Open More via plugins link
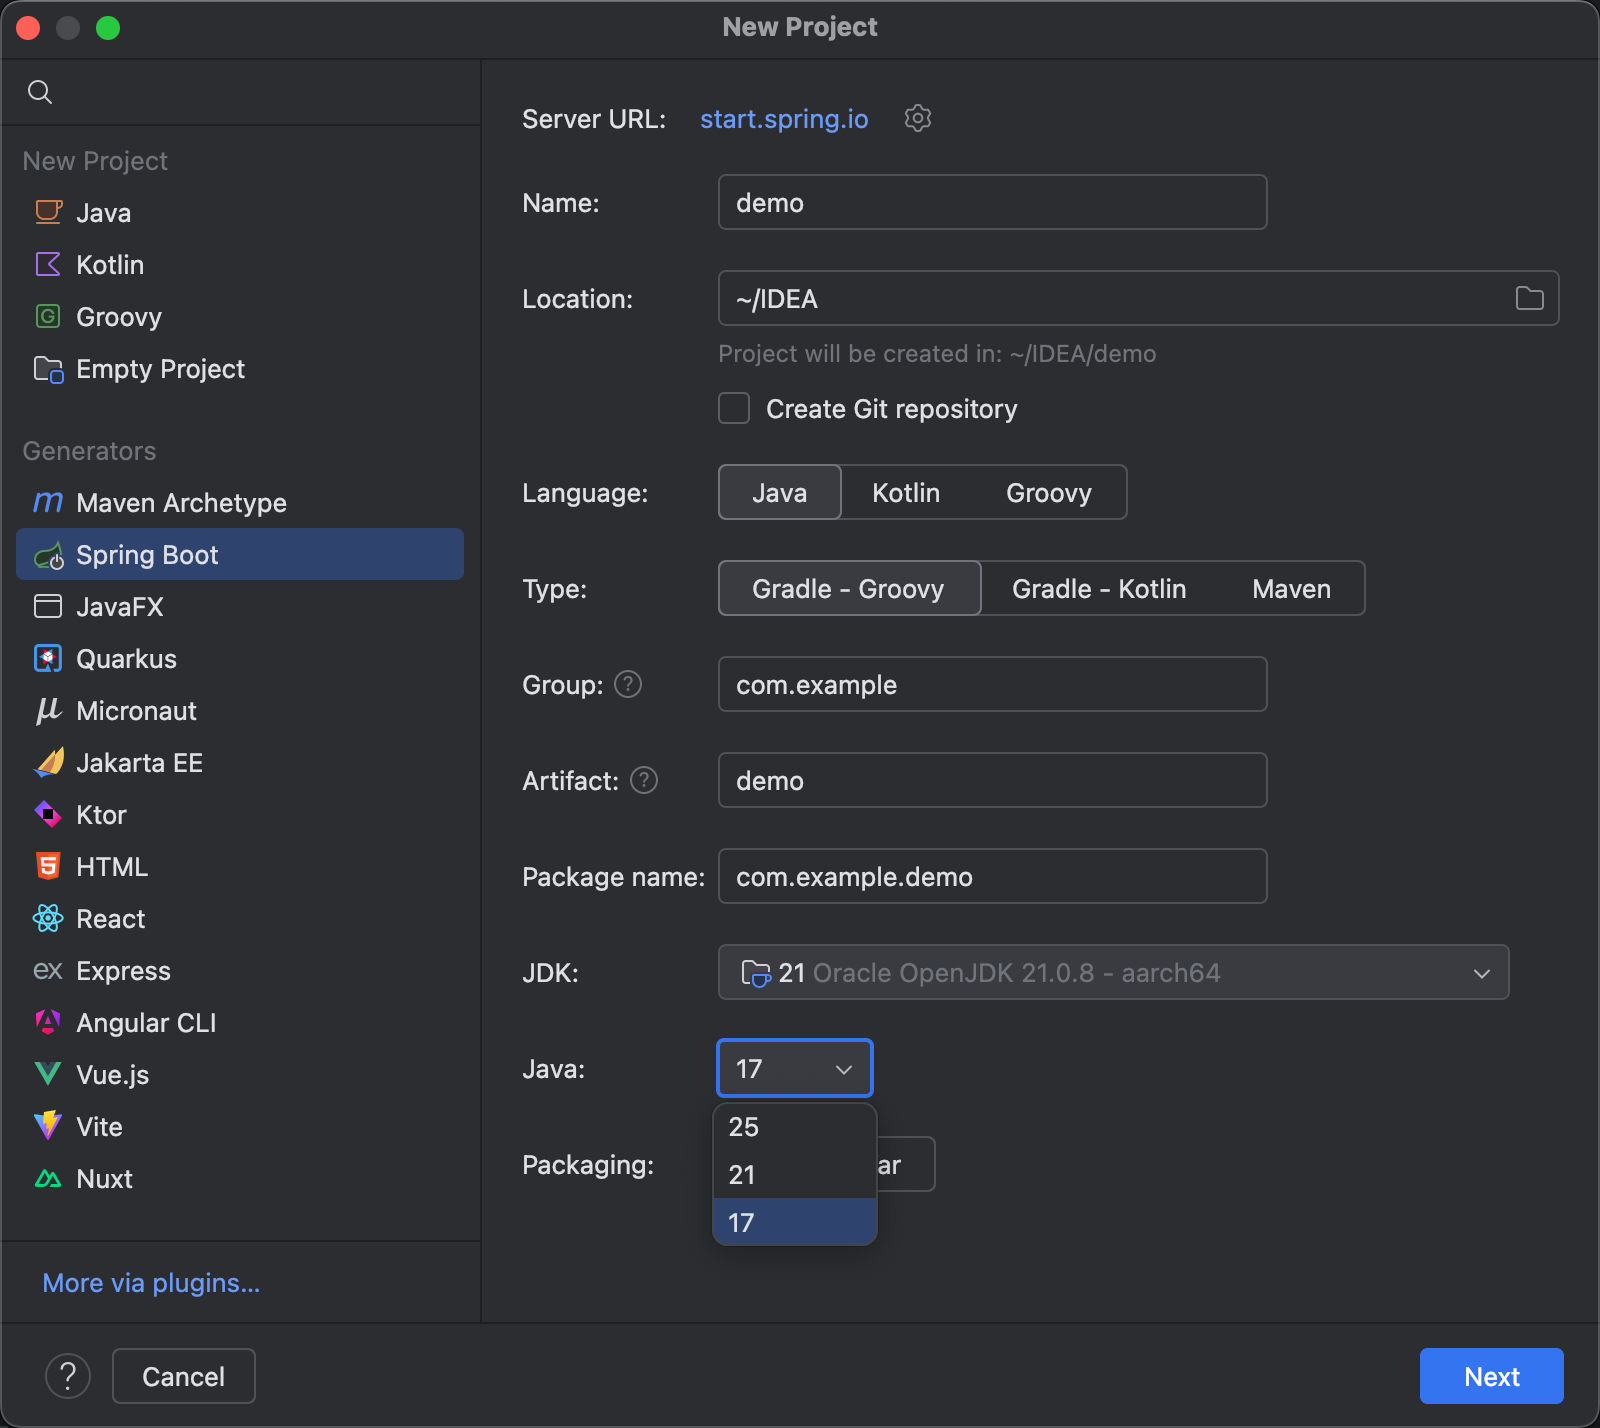 151,1283
